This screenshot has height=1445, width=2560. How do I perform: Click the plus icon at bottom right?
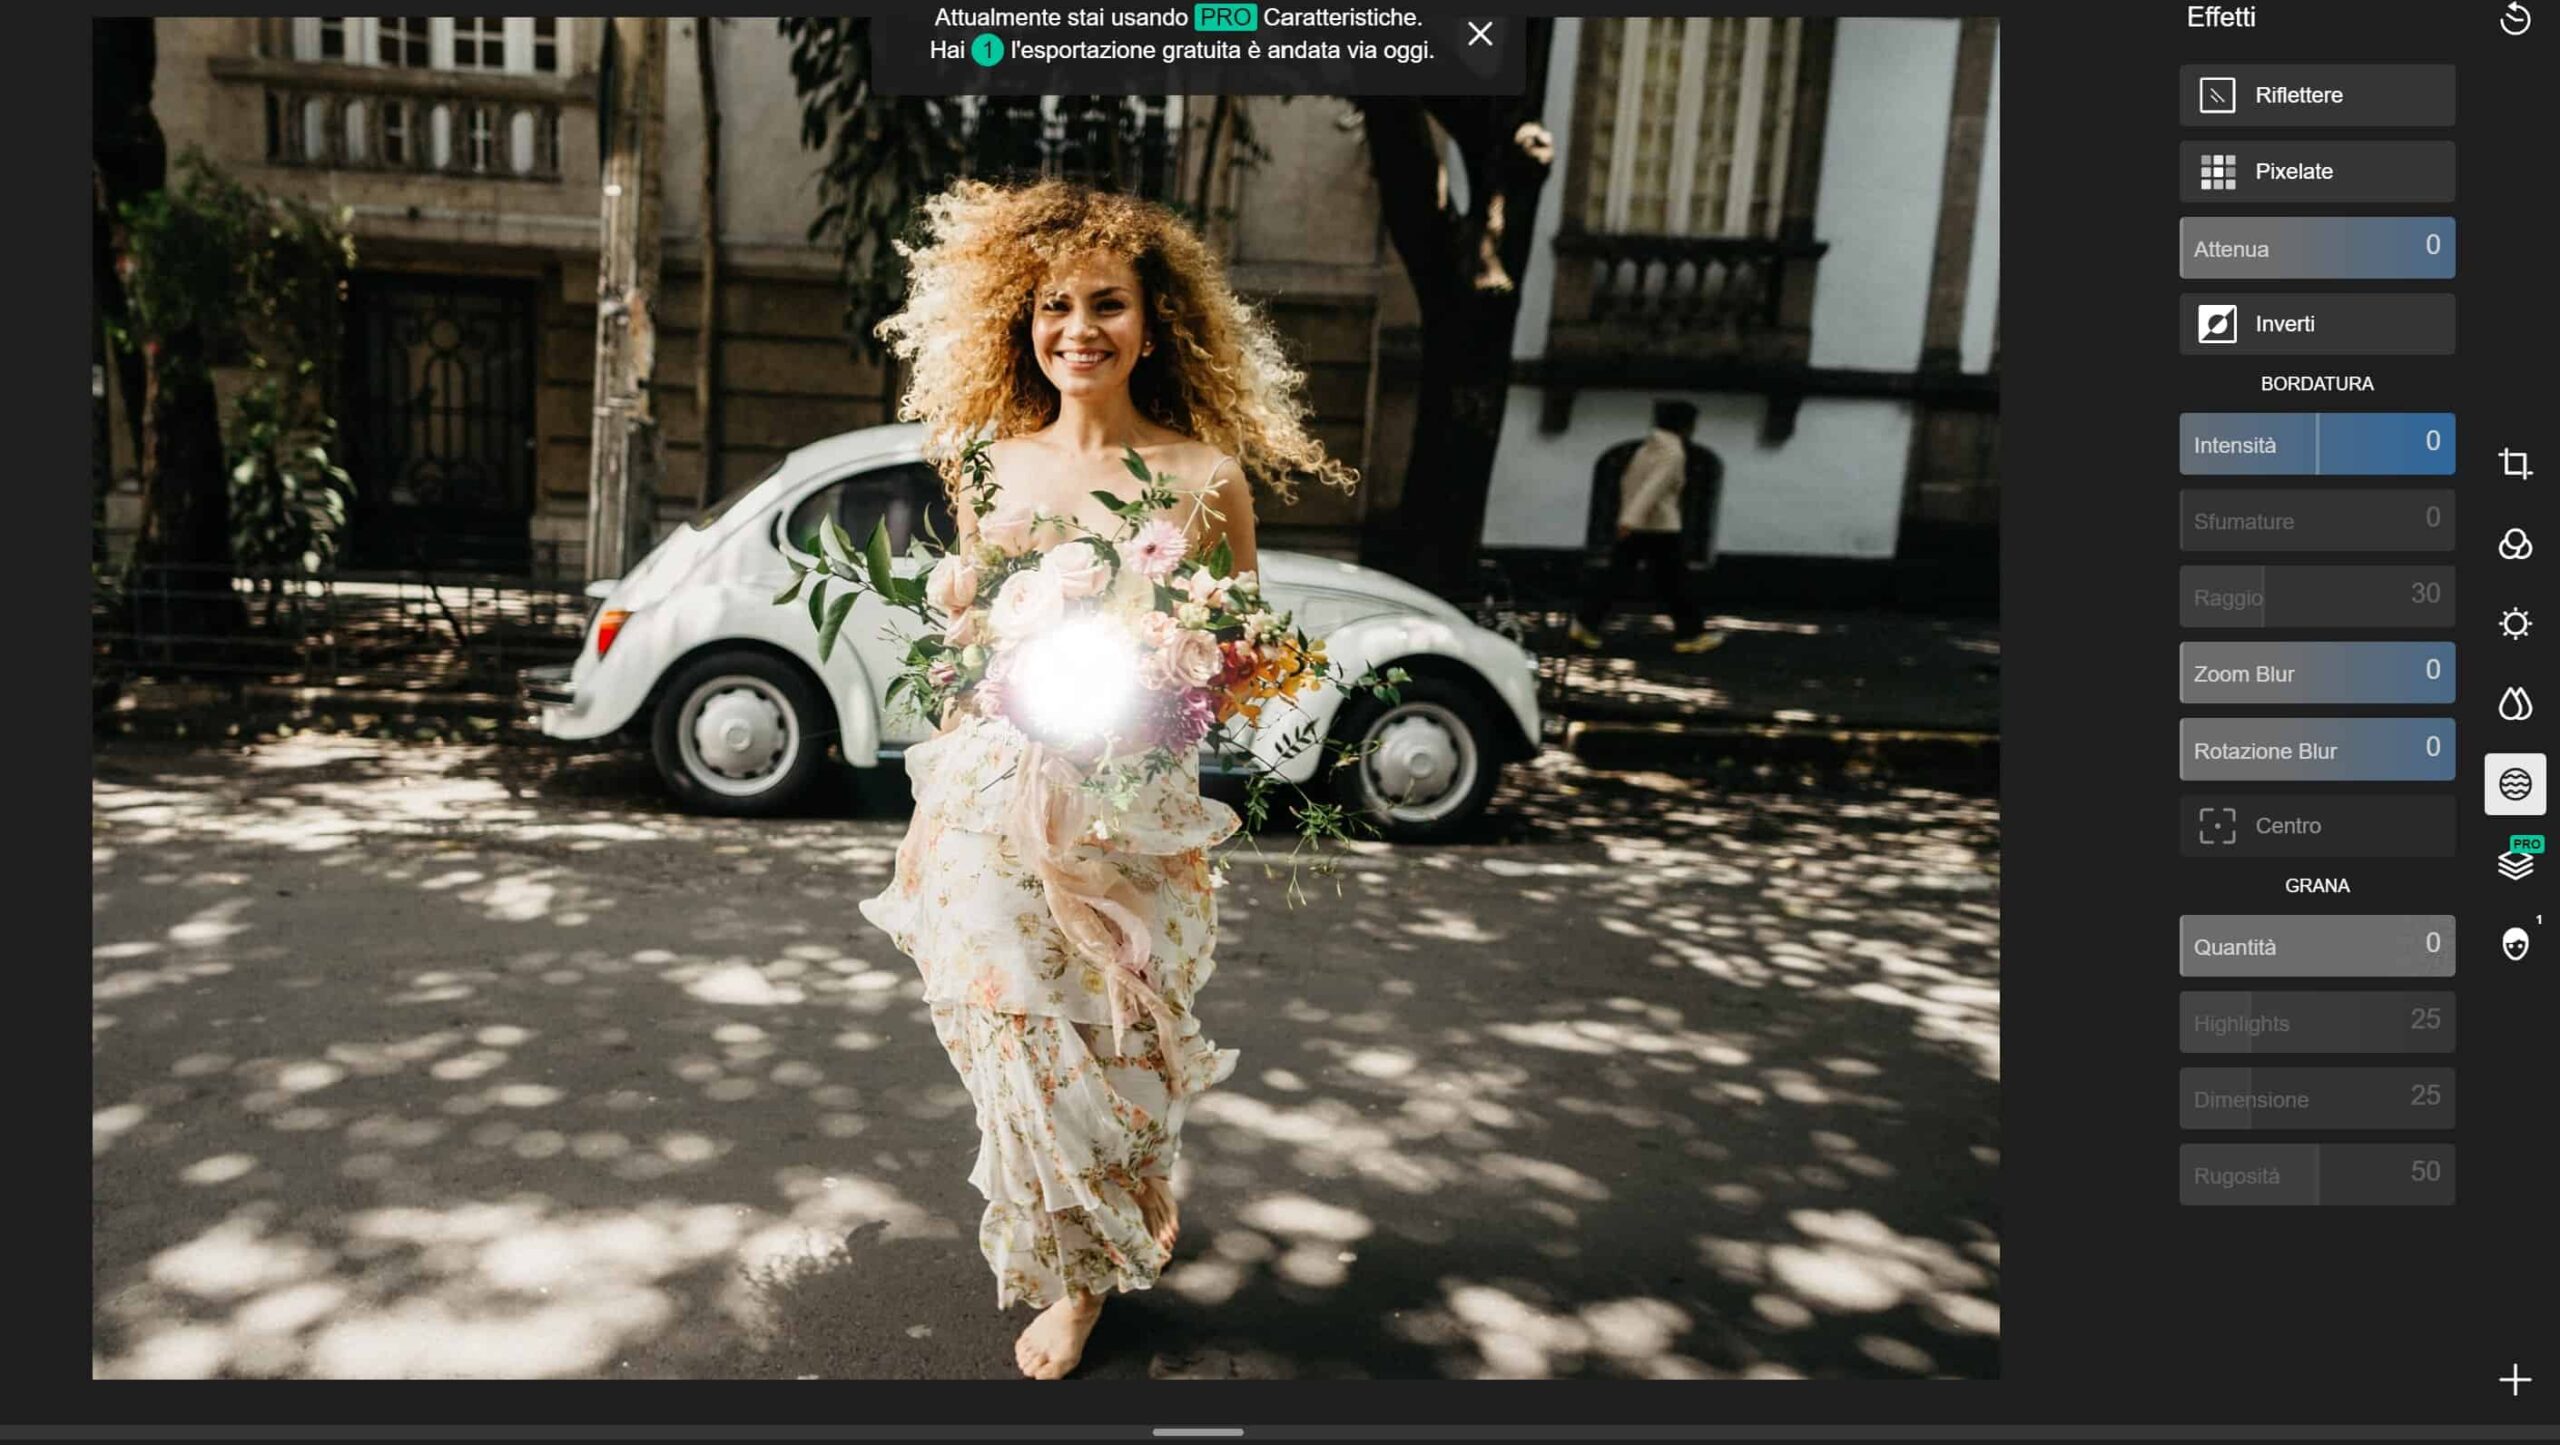(x=2514, y=1380)
